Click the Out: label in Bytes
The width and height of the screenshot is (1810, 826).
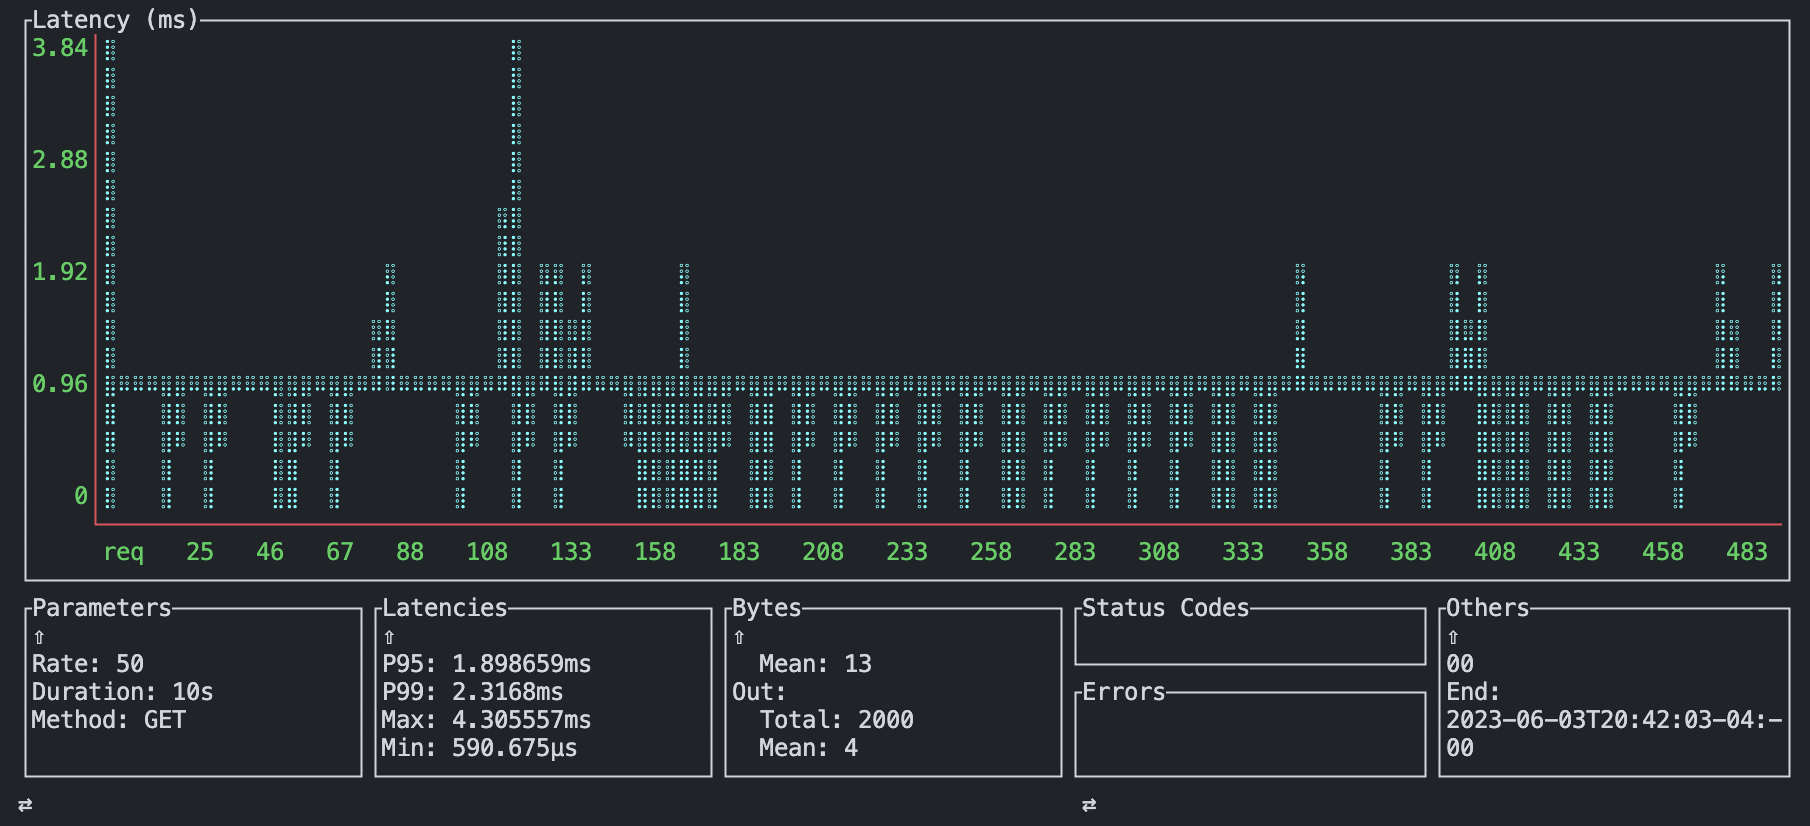click(760, 692)
